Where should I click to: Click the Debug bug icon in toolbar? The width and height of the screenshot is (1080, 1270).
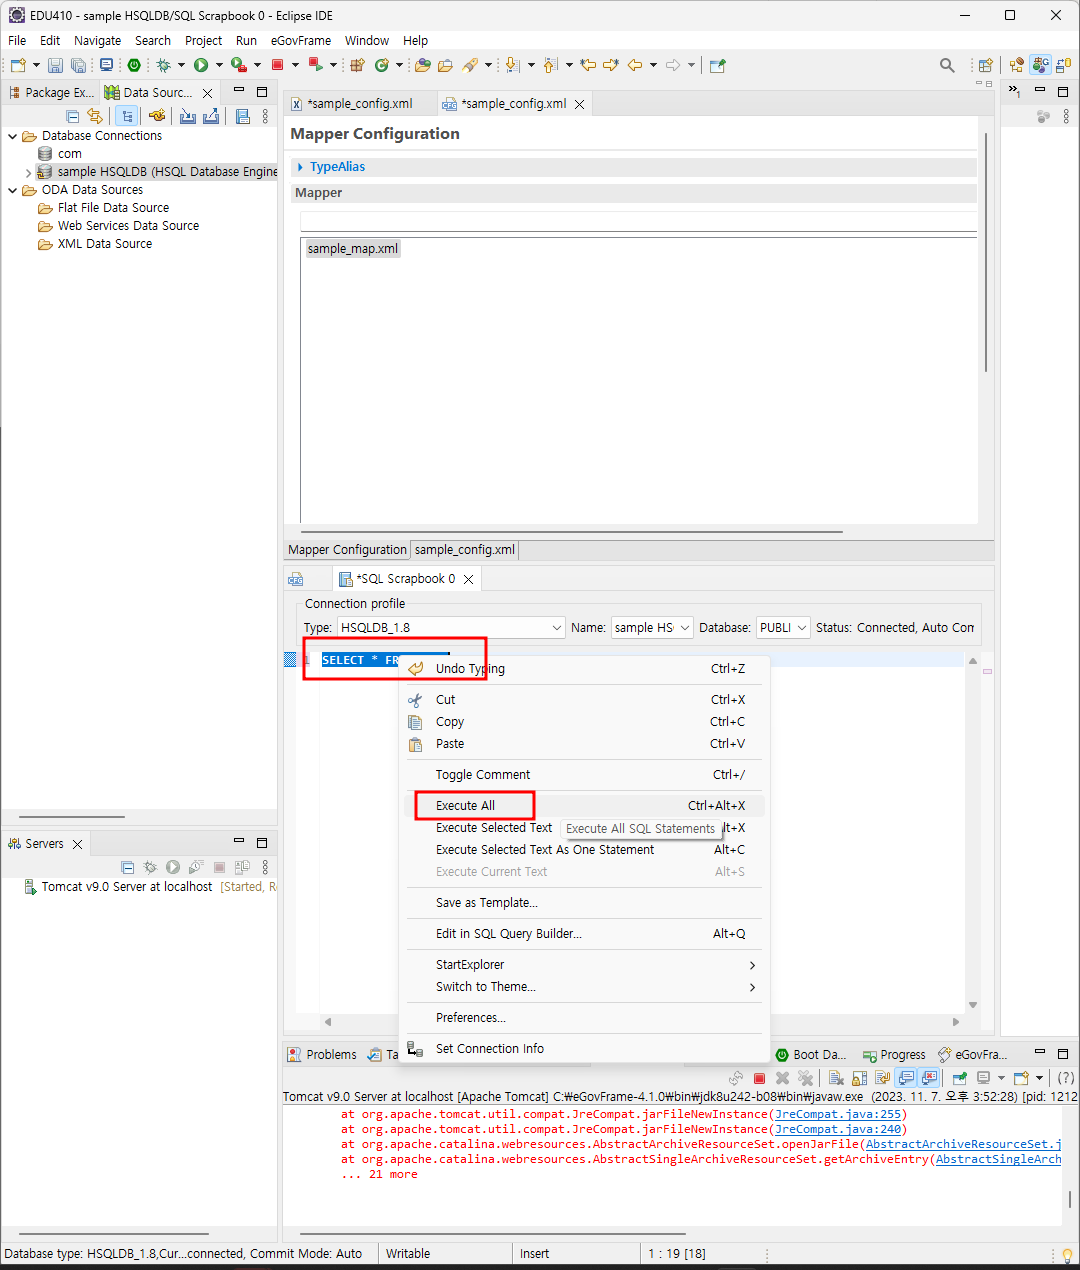[x=163, y=65]
